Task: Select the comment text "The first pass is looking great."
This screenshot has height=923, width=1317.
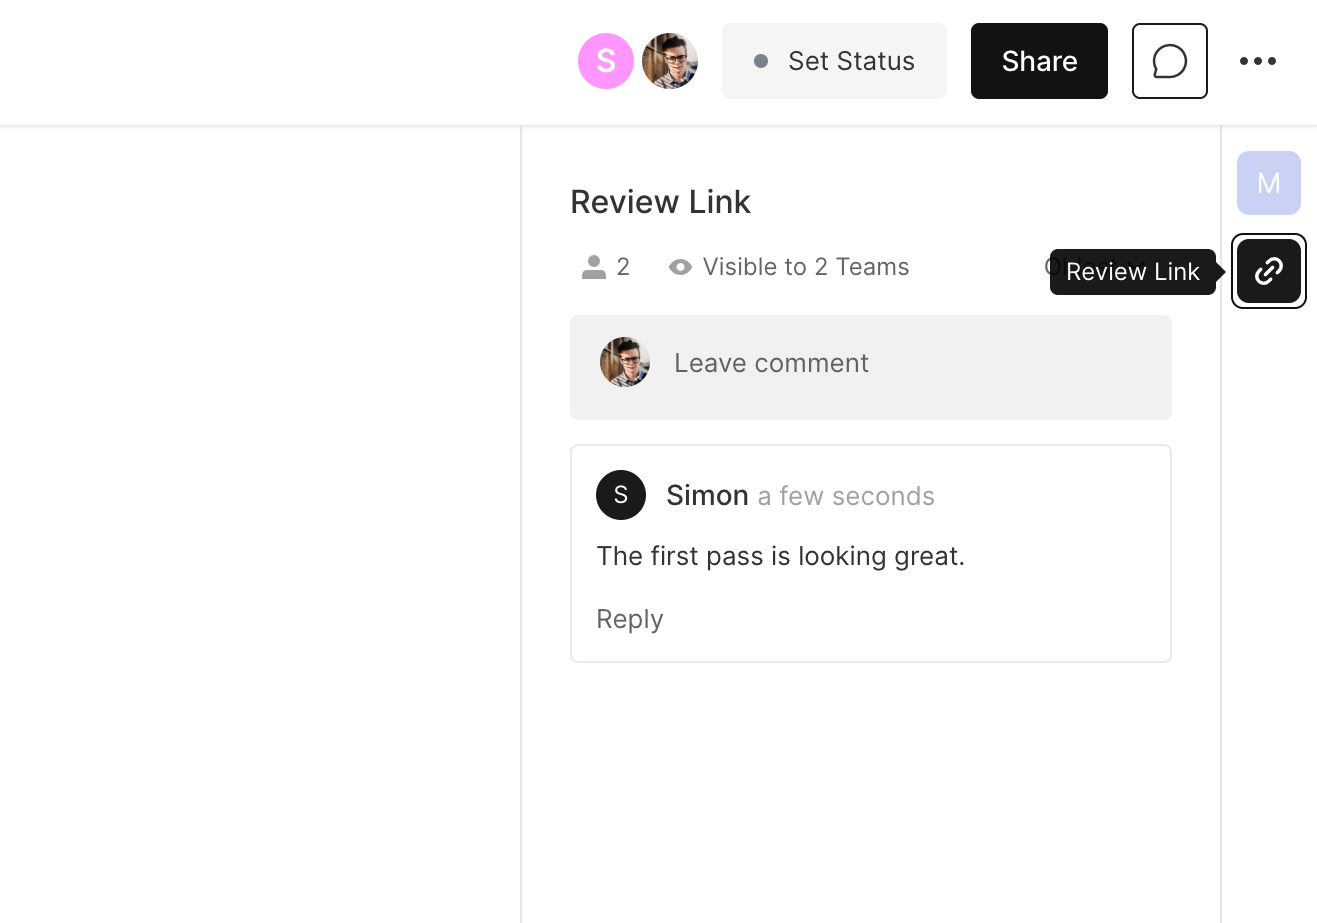Action: click(780, 556)
